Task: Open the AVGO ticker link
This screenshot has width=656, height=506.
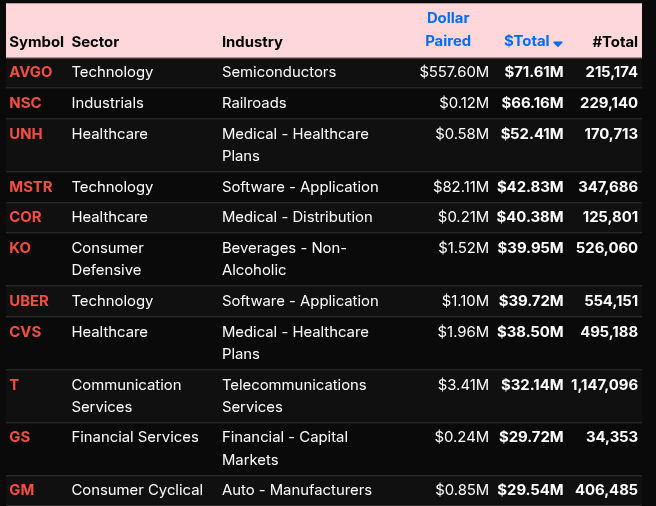Action: click(x=30, y=72)
